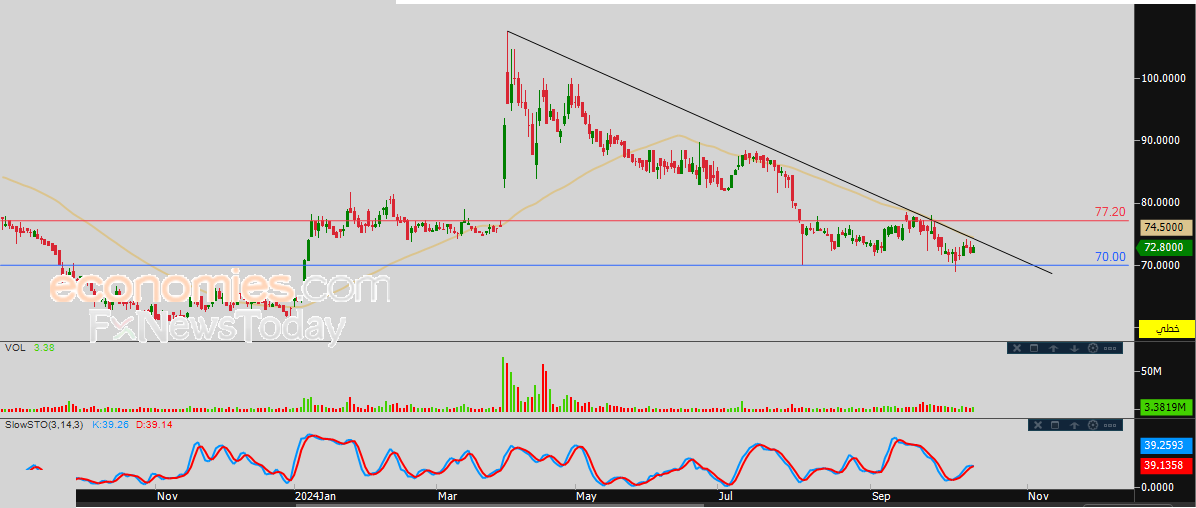This screenshot has height=508, width=1196.
Task: Select the 72.8000 current price tag
Action: (1165, 247)
